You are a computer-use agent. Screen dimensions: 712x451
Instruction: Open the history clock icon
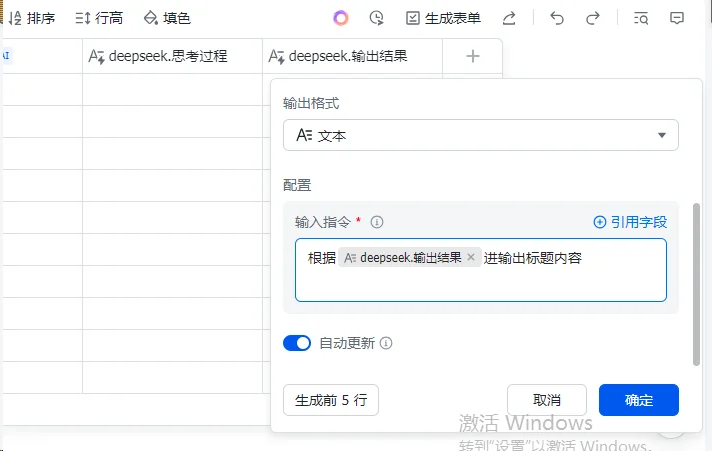click(x=376, y=18)
